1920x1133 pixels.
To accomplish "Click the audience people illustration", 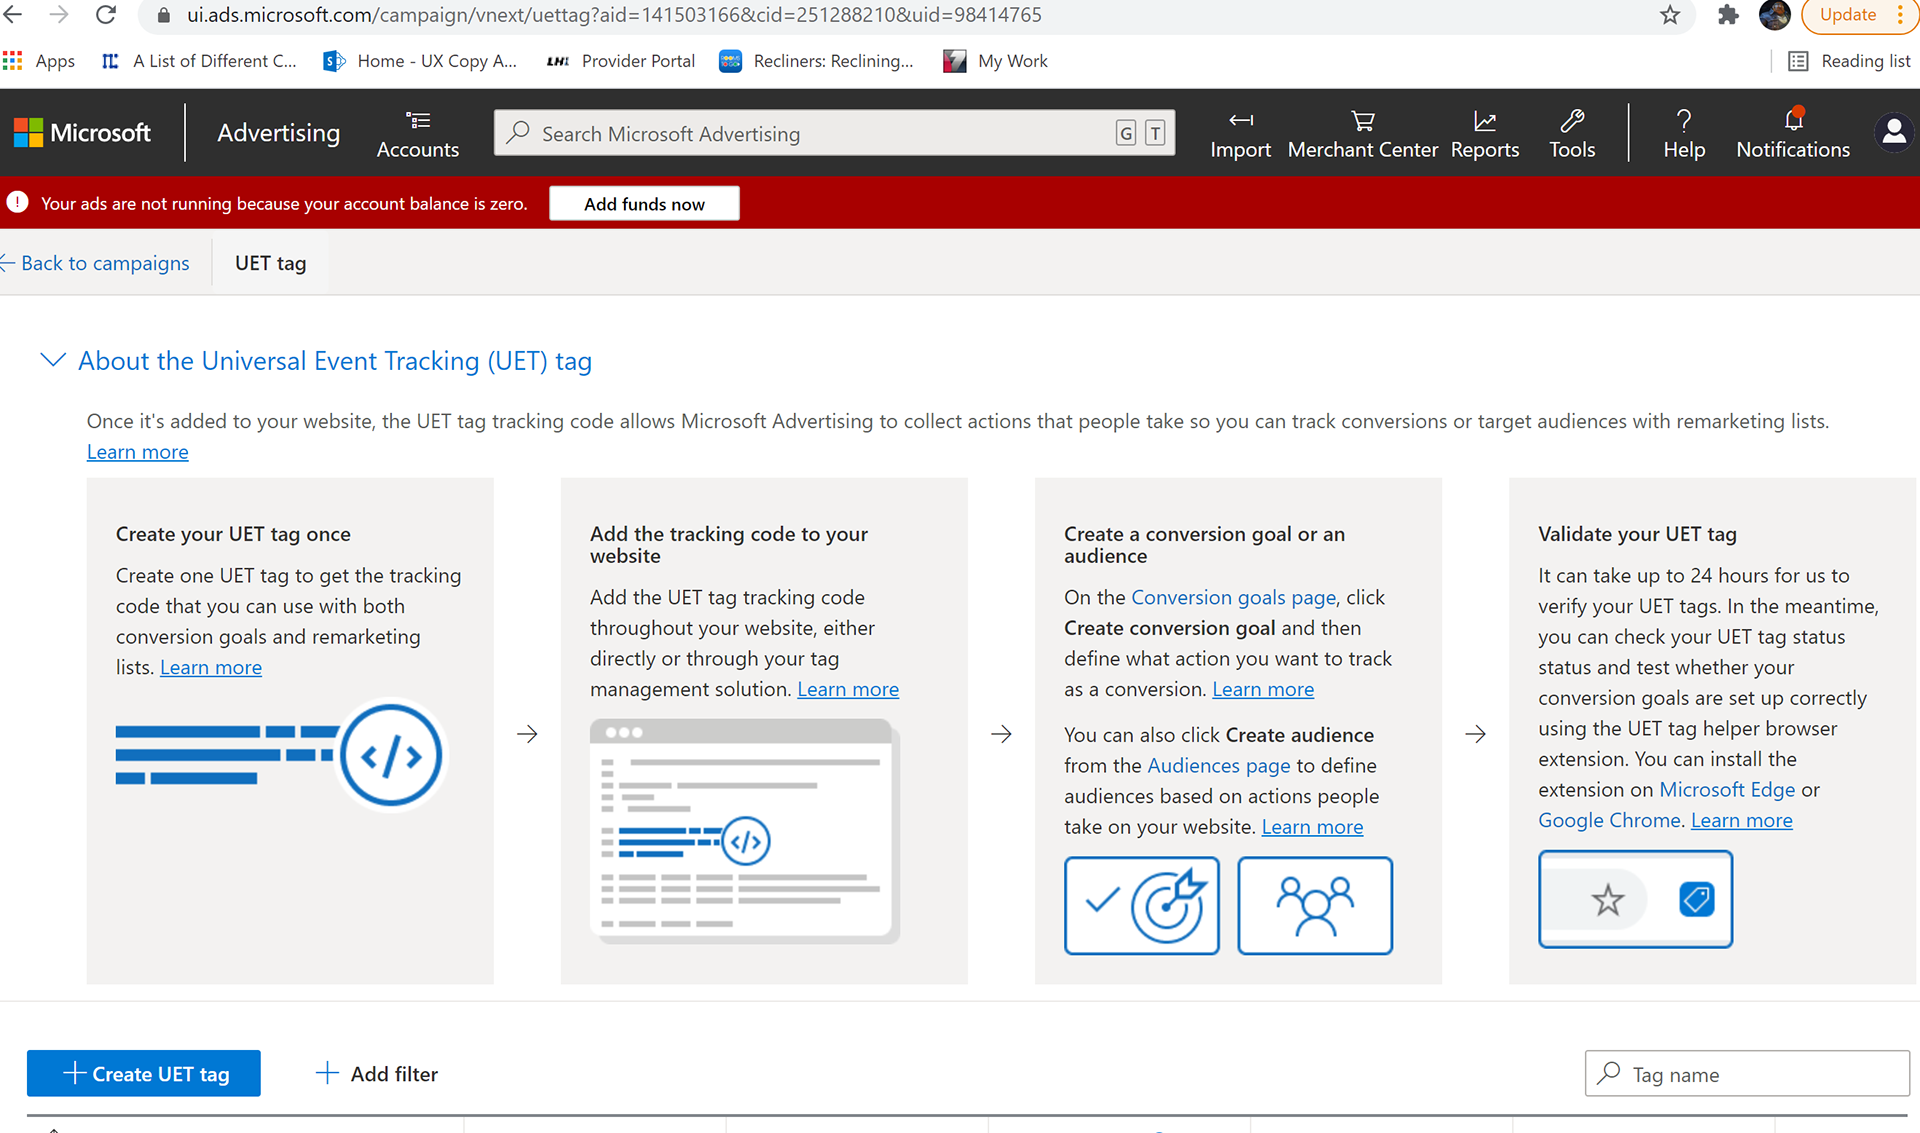I will pyautogui.click(x=1314, y=905).
